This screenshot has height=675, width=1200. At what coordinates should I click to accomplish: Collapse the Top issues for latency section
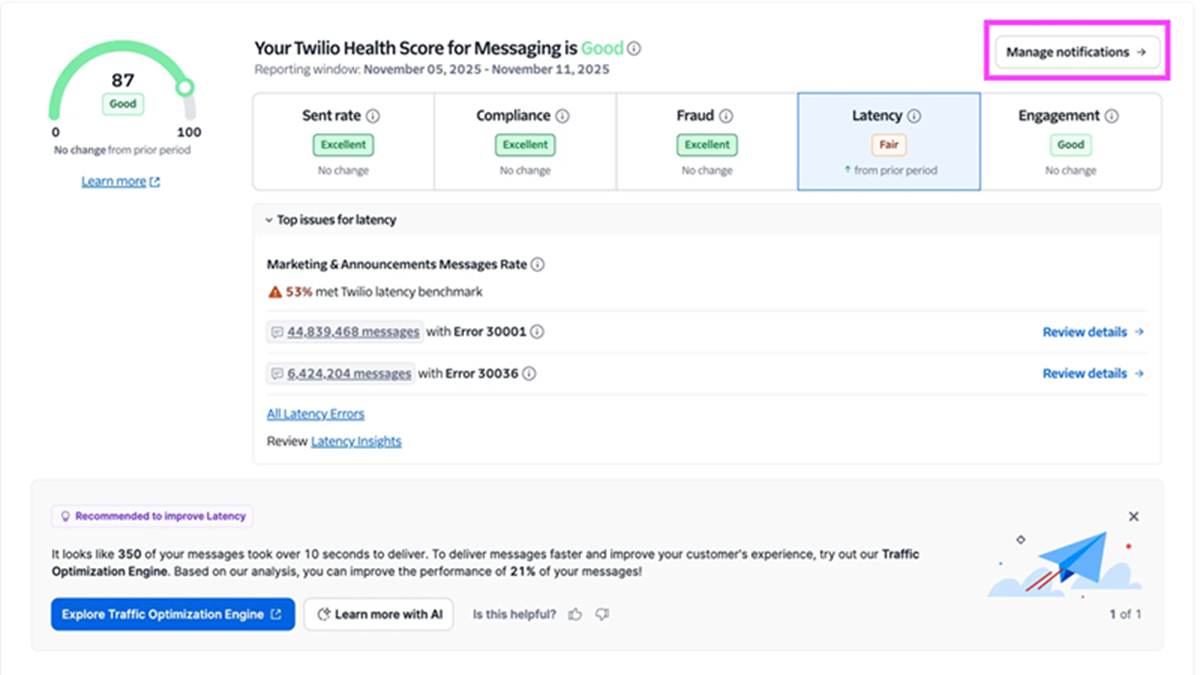[268, 219]
